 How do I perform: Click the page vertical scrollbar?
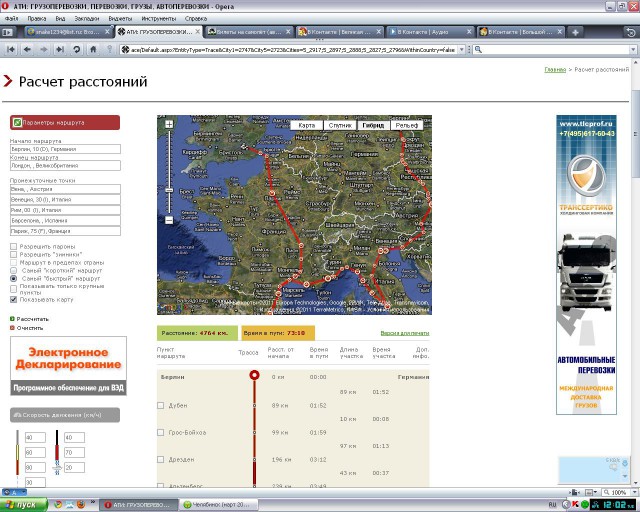tap(636, 133)
